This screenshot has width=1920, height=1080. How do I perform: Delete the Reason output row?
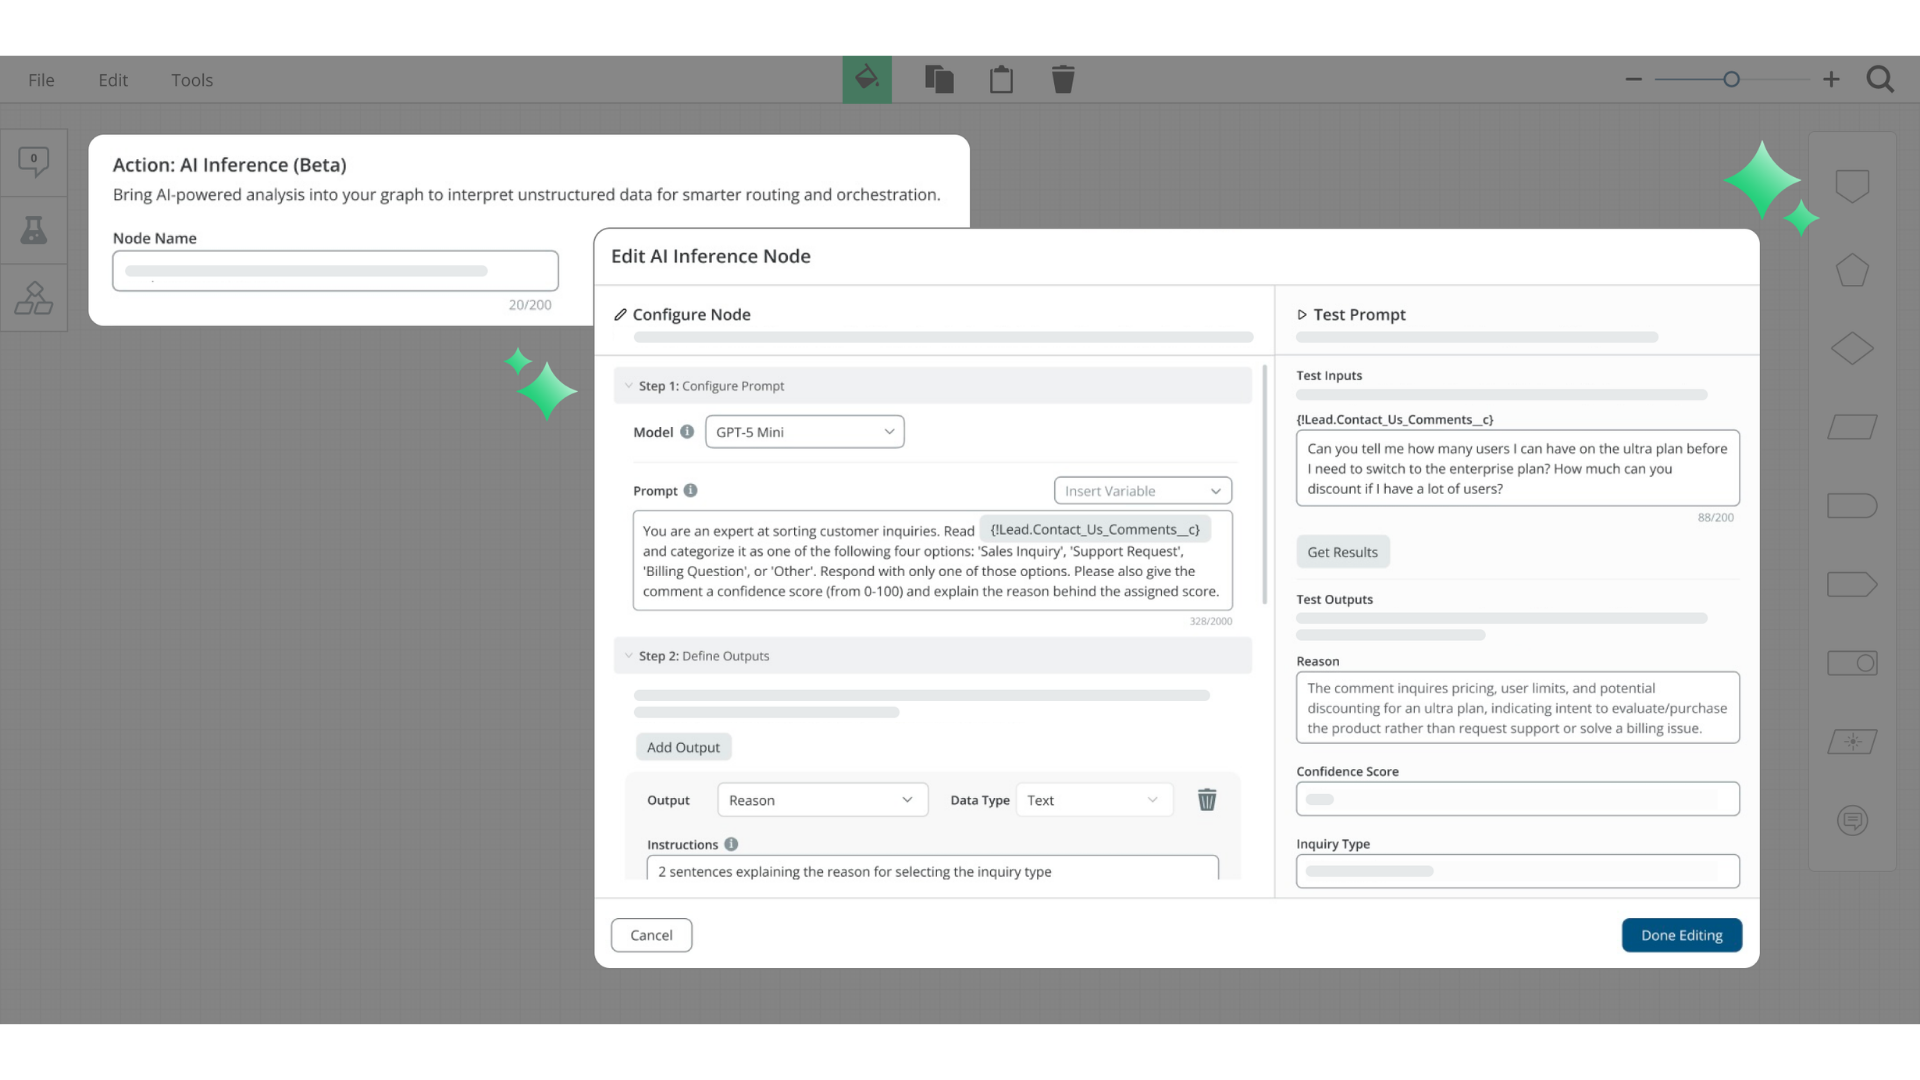click(1207, 800)
